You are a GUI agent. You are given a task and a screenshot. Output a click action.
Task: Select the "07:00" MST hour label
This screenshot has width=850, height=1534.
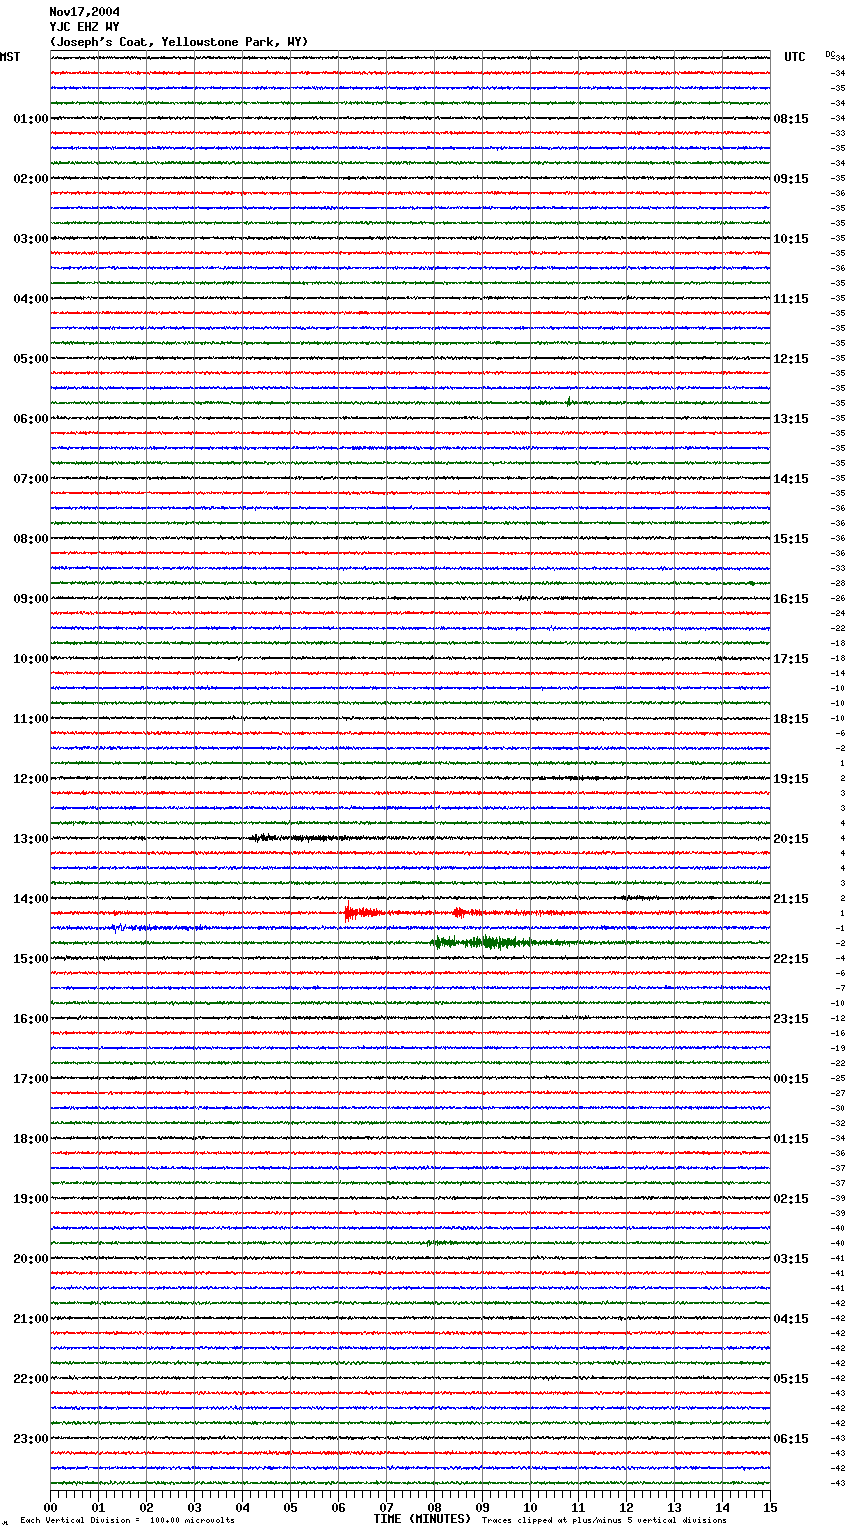(x=31, y=479)
